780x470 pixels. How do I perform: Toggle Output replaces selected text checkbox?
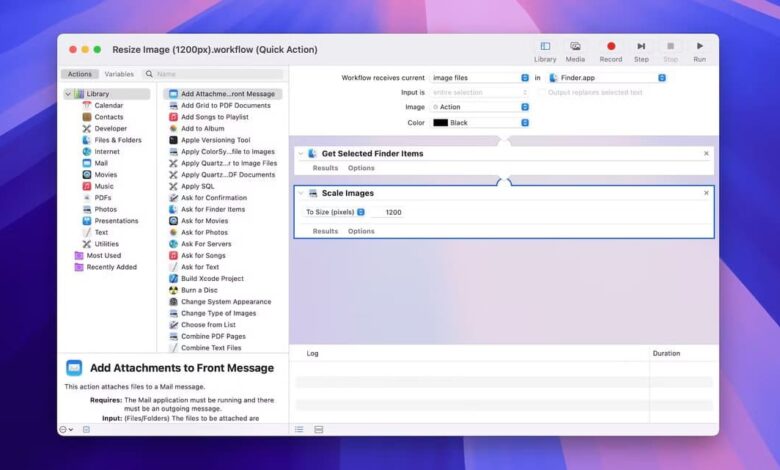(x=542, y=93)
